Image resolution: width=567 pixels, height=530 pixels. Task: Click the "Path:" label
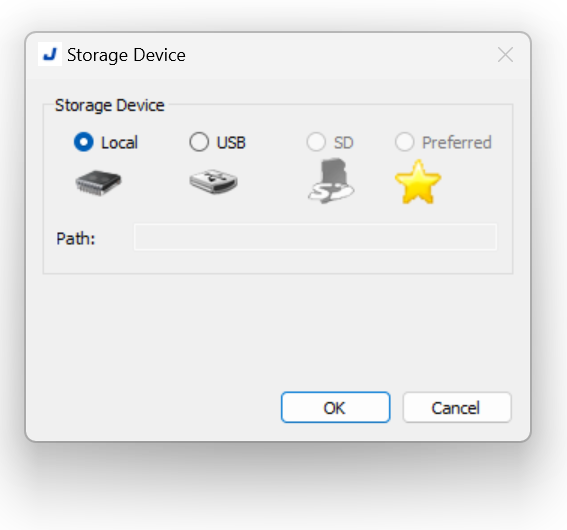coord(76,239)
